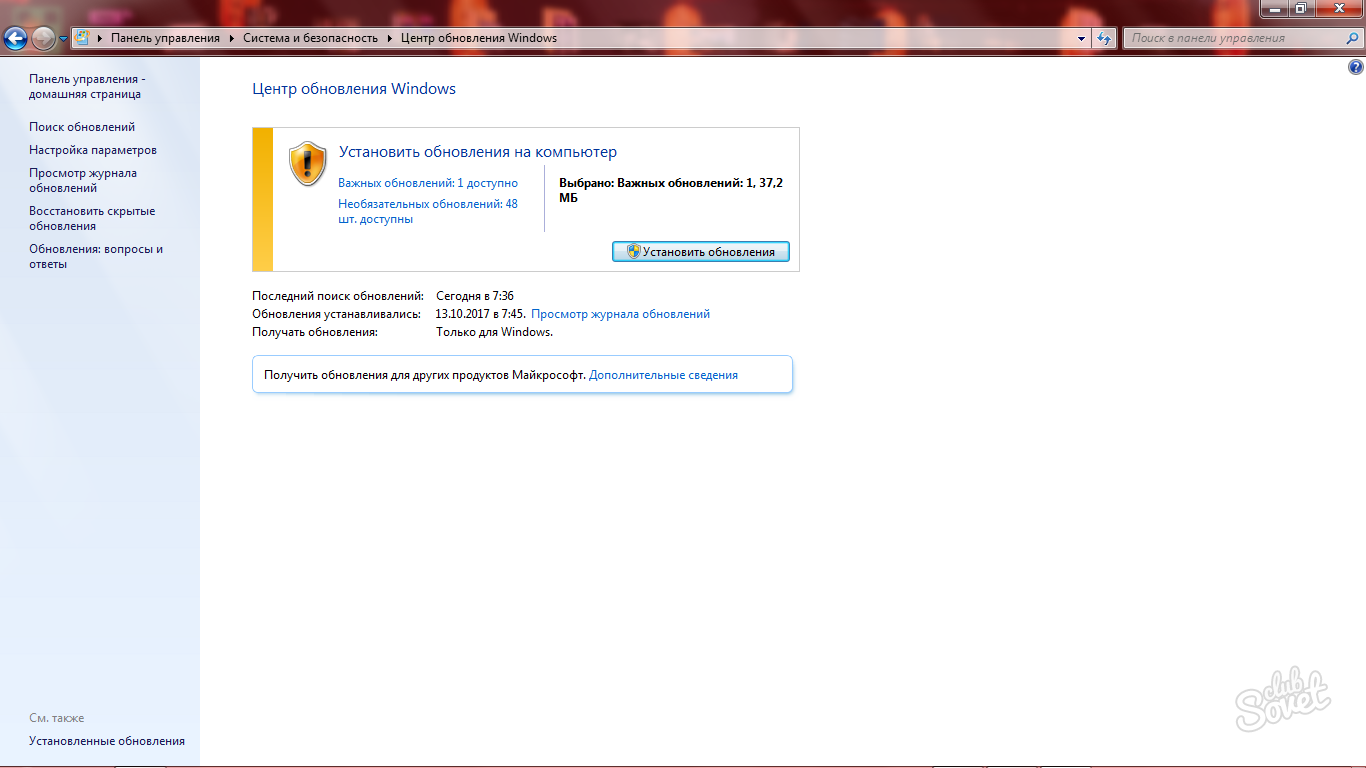Click the value 'Сегодня в 7:36'

[x=475, y=296]
